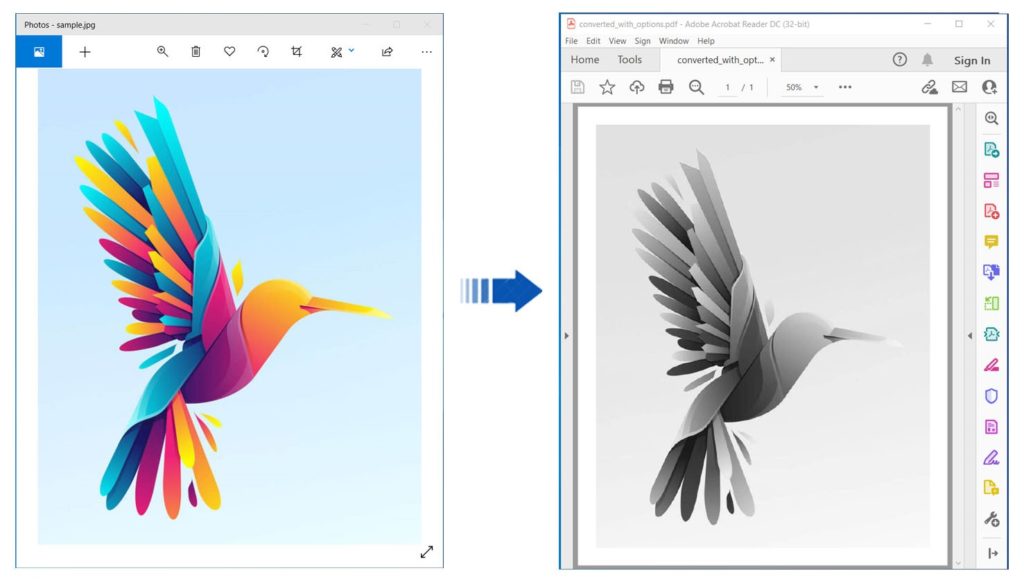
Task: Delete the photo with trash icon
Action: [196, 52]
